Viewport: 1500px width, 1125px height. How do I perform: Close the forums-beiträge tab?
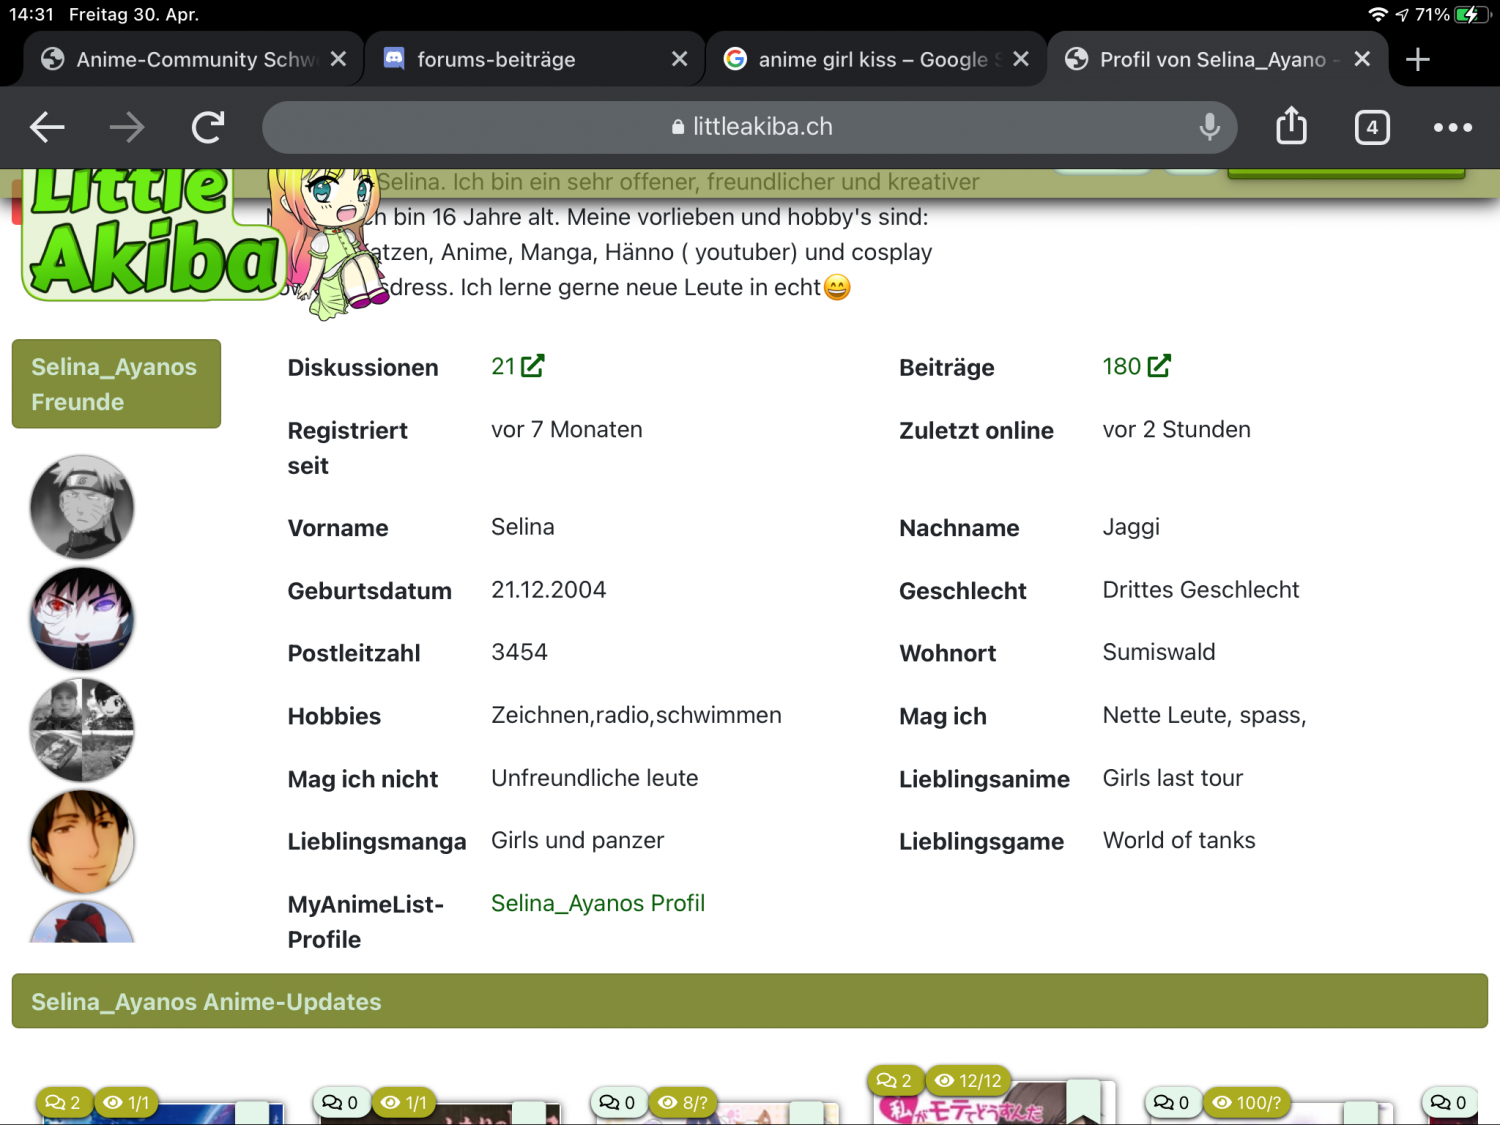tap(679, 60)
